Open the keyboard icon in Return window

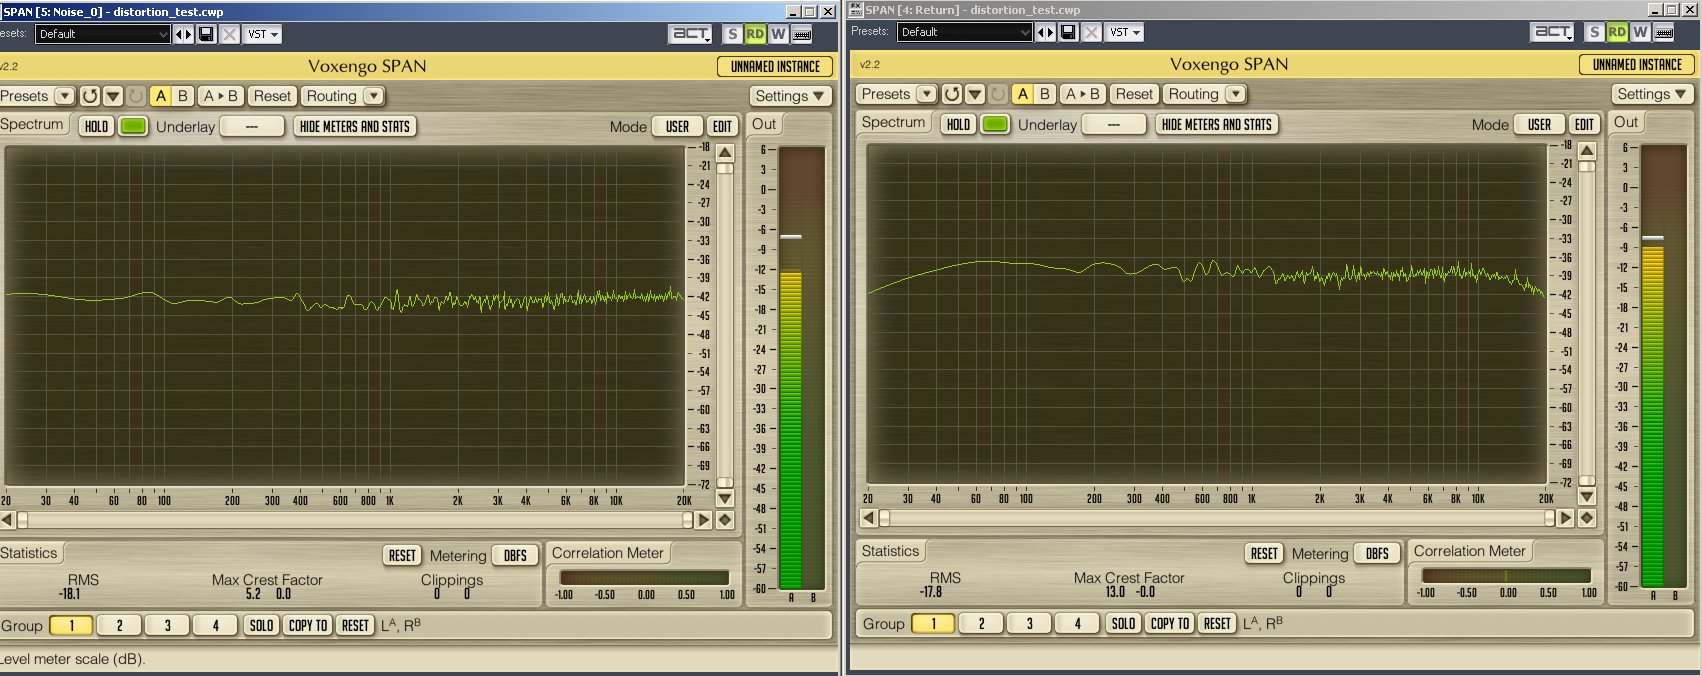(1664, 32)
